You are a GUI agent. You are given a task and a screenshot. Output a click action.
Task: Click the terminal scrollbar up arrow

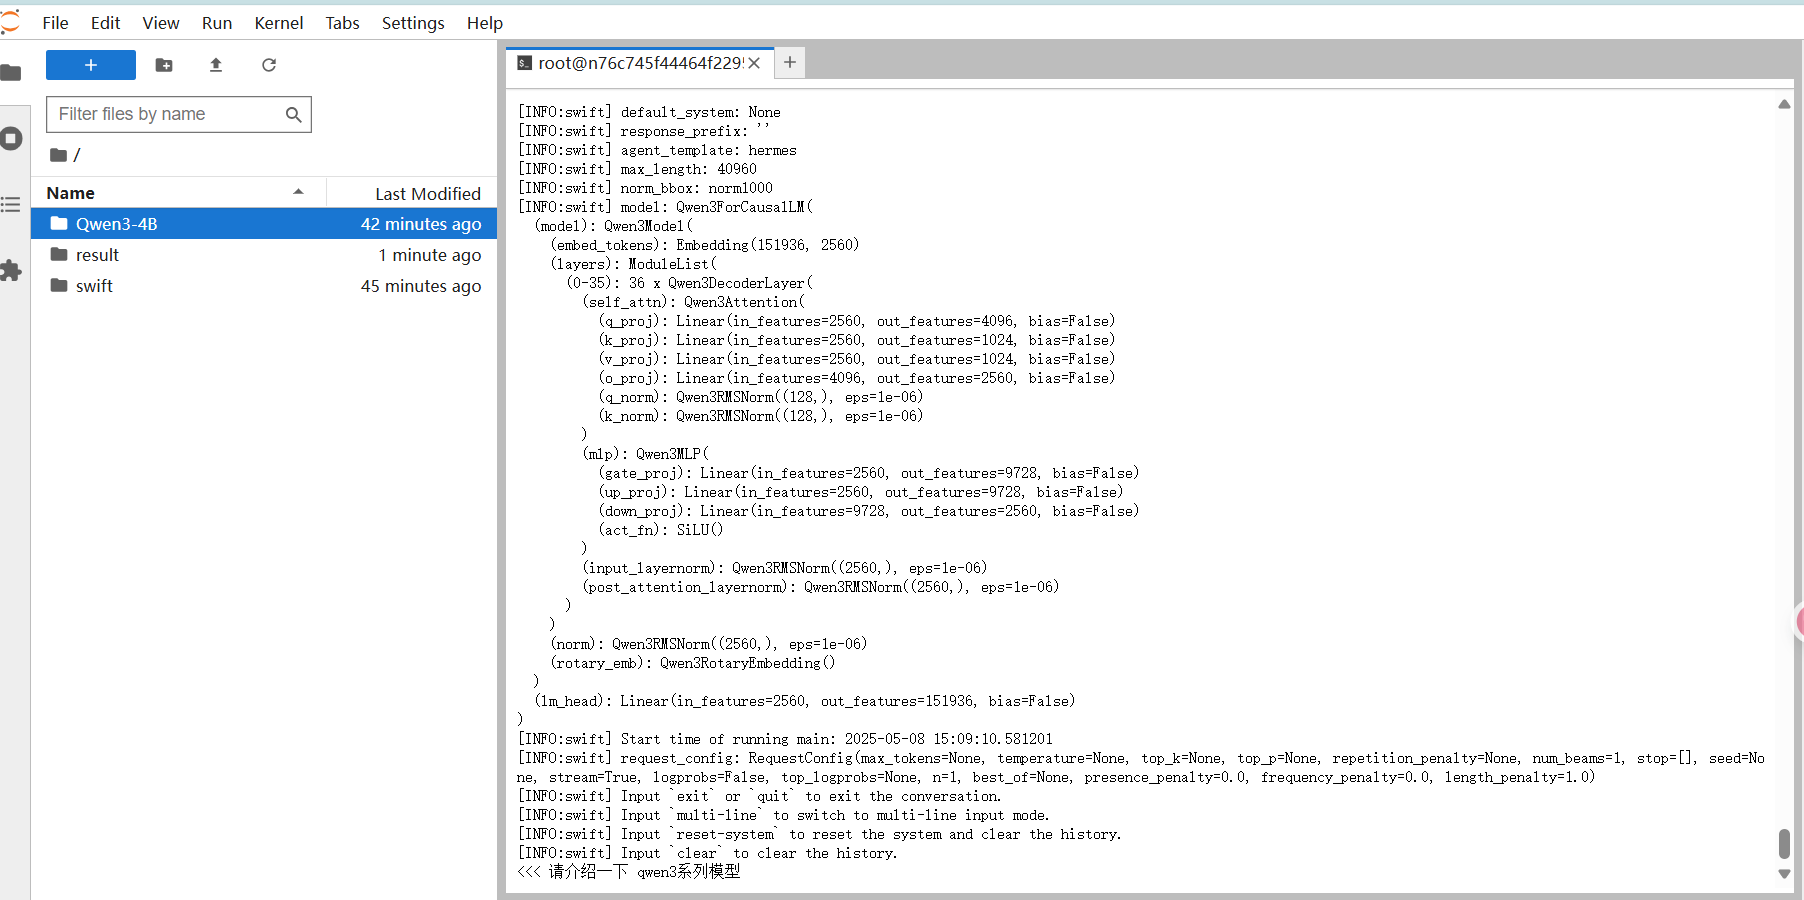[1784, 104]
